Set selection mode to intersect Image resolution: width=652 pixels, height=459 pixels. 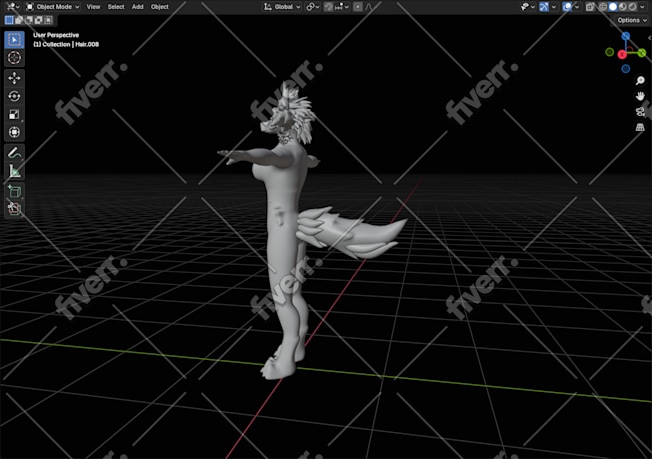[49, 20]
